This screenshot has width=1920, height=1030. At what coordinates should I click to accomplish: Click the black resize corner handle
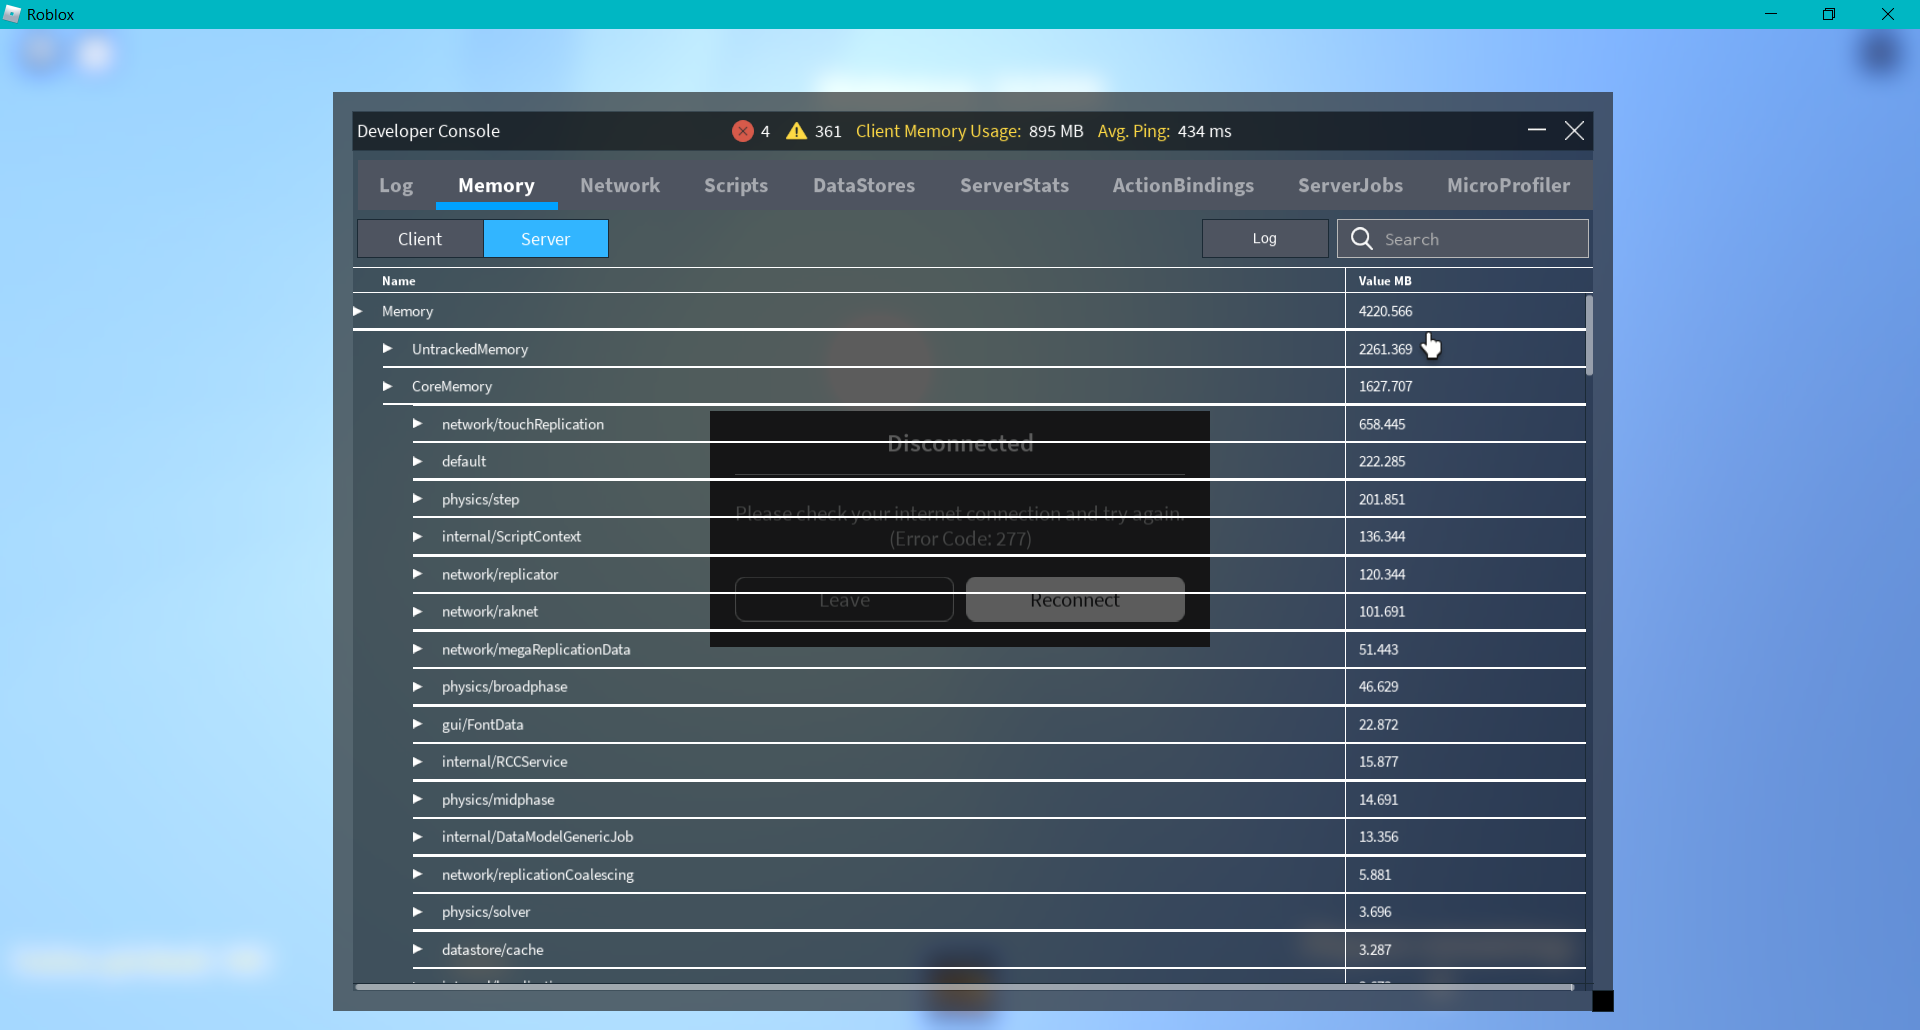(1603, 1001)
